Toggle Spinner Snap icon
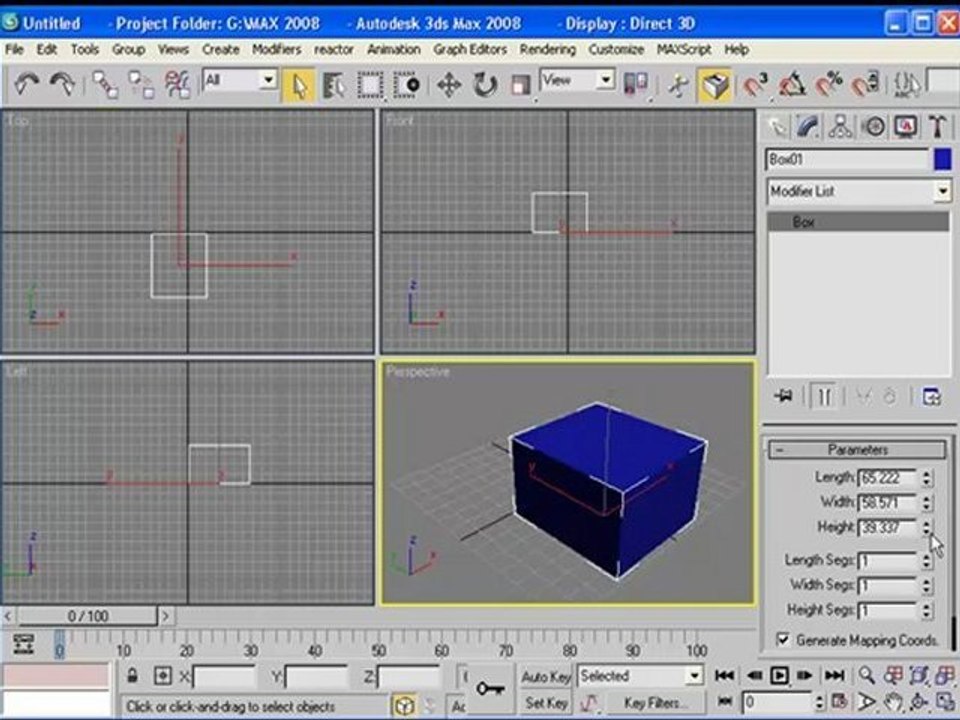This screenshot has width=960, height=720. 865,84
